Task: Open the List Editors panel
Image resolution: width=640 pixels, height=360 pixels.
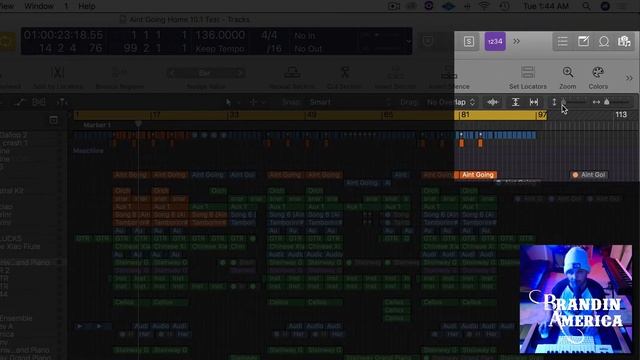Action: (563, 42)
